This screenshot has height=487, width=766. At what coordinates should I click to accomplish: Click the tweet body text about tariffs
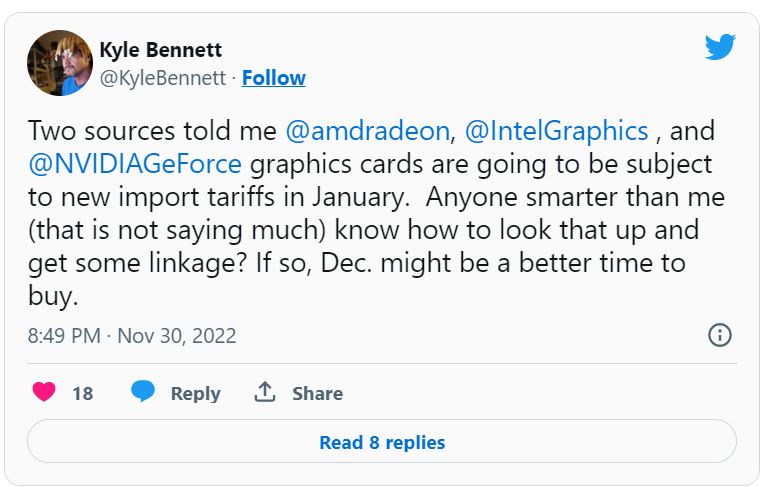(376, 213)
